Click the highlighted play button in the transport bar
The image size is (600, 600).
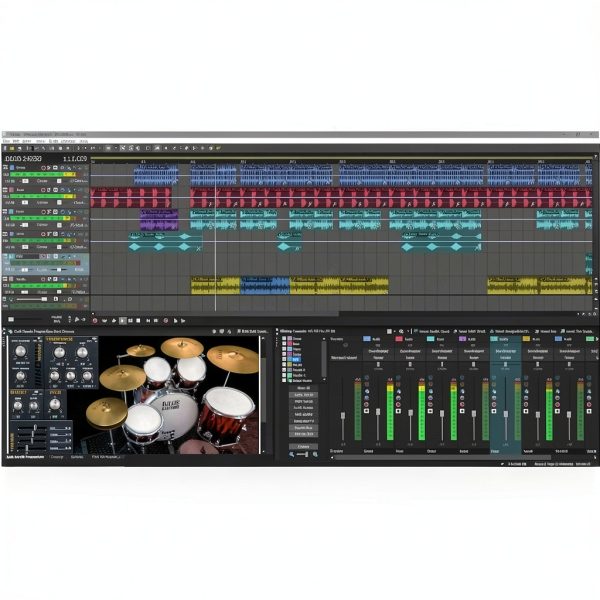122,320
